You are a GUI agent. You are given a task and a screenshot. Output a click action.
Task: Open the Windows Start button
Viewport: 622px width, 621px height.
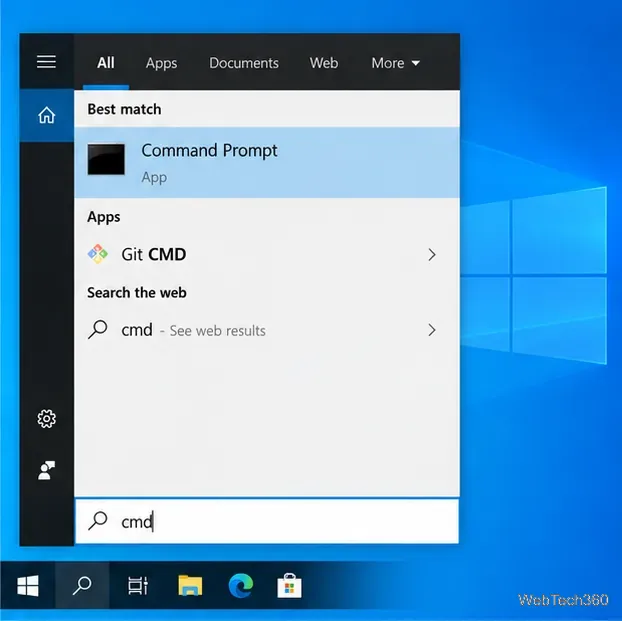pos(27,585)
